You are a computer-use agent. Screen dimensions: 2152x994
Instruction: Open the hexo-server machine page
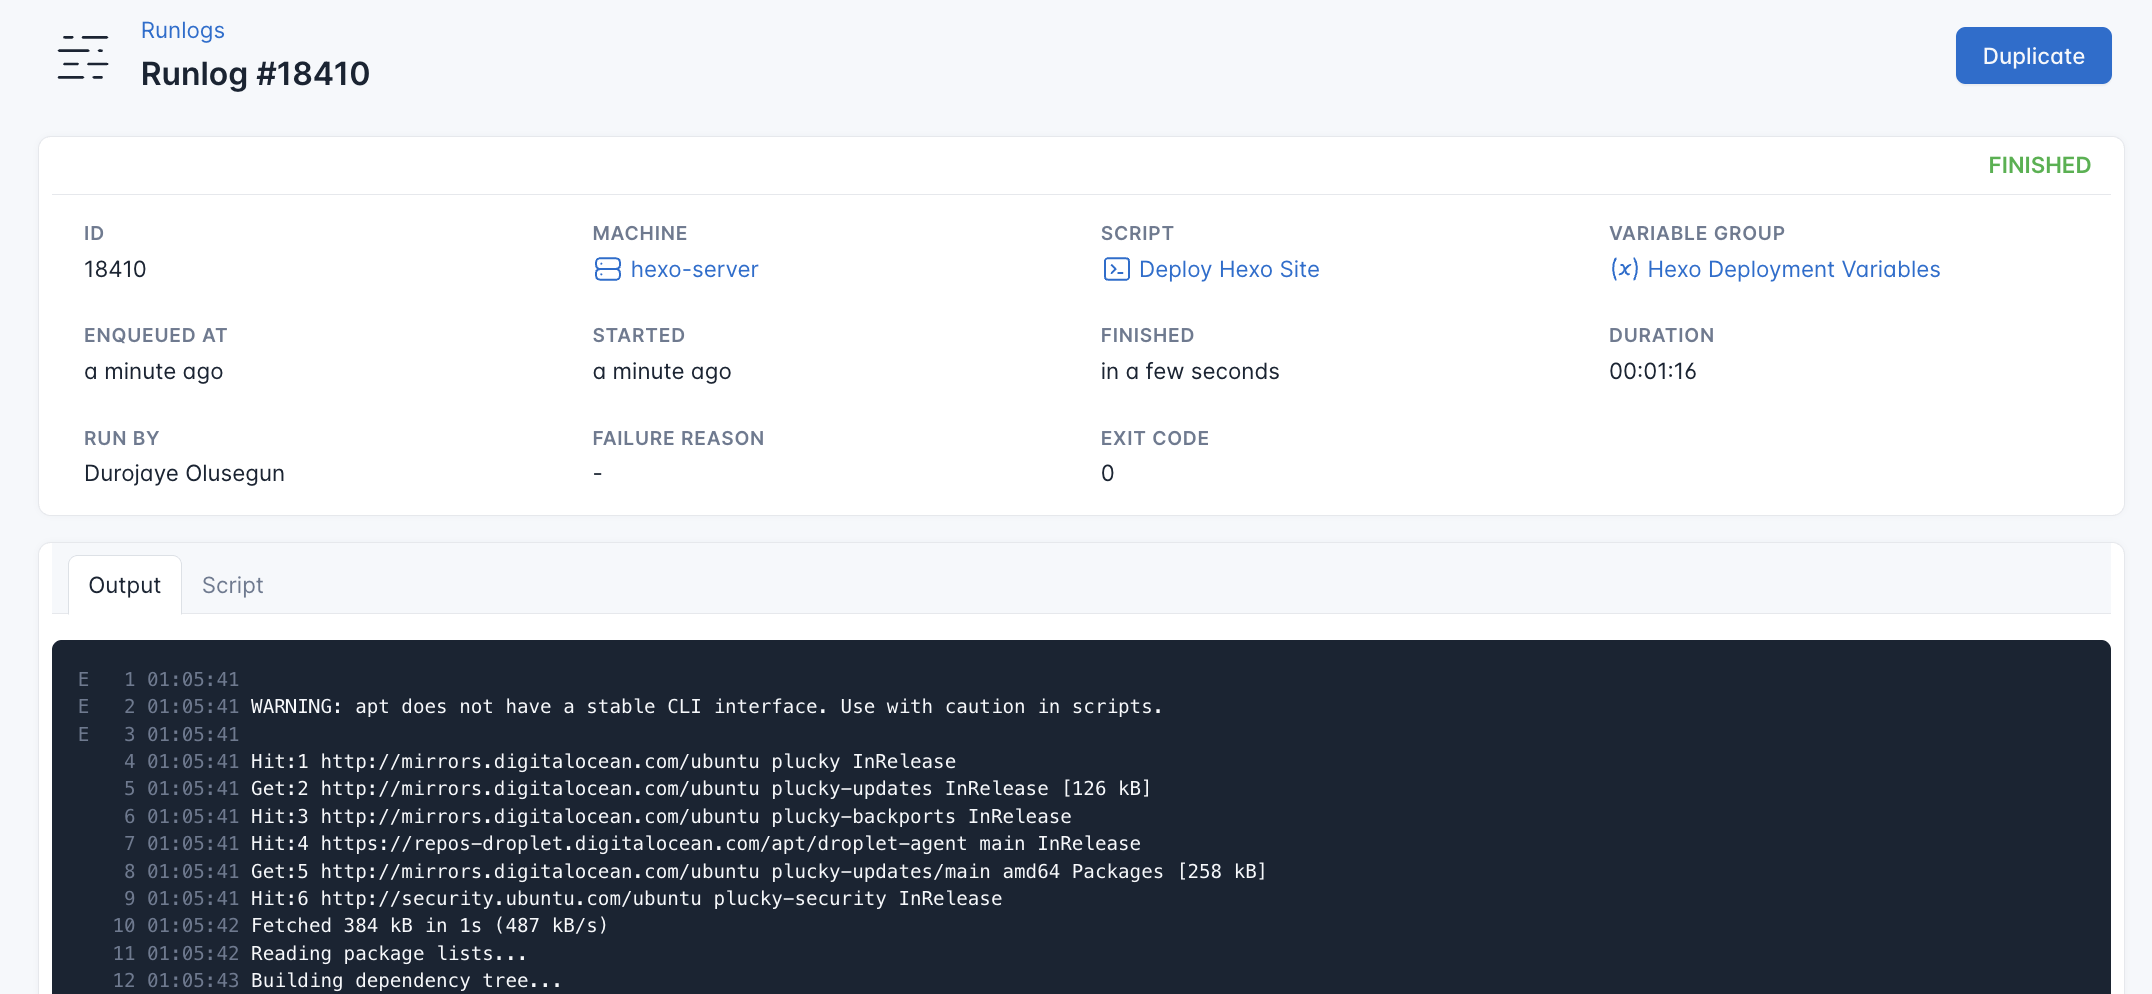click(x=695, y=269)
